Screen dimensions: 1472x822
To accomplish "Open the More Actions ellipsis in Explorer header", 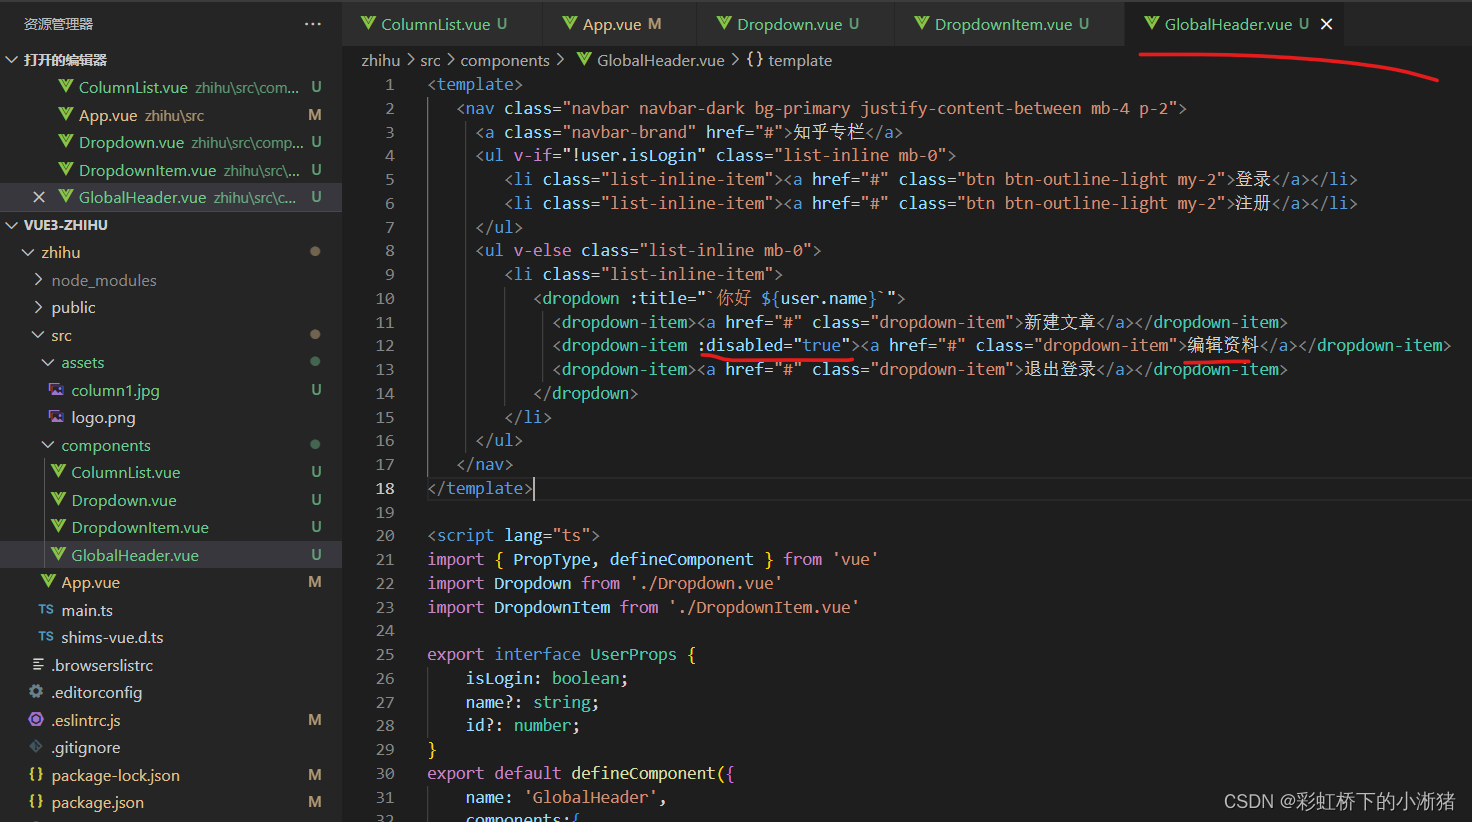I will [312, 23].
